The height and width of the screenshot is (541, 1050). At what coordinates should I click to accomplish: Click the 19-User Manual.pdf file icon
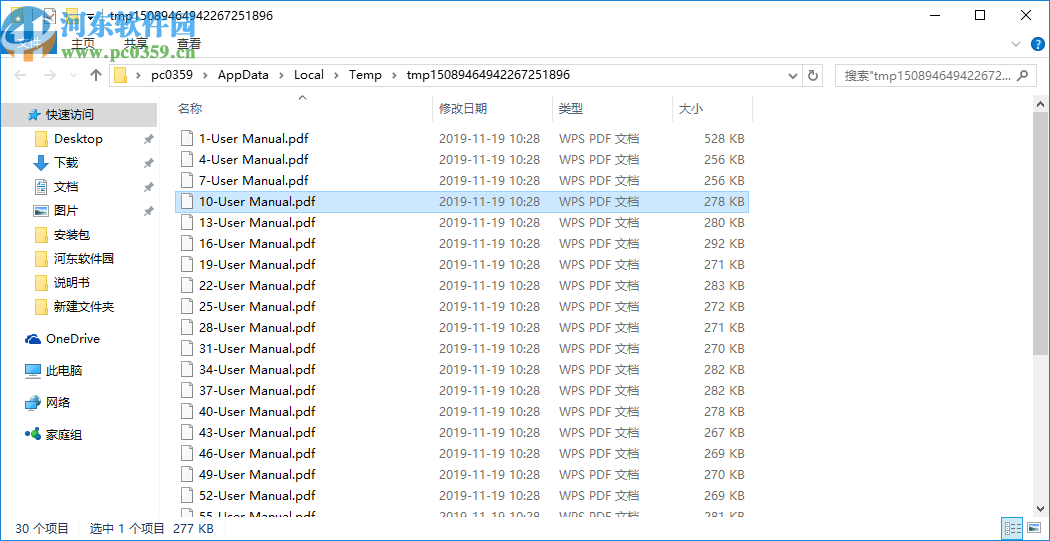(188, 264)
